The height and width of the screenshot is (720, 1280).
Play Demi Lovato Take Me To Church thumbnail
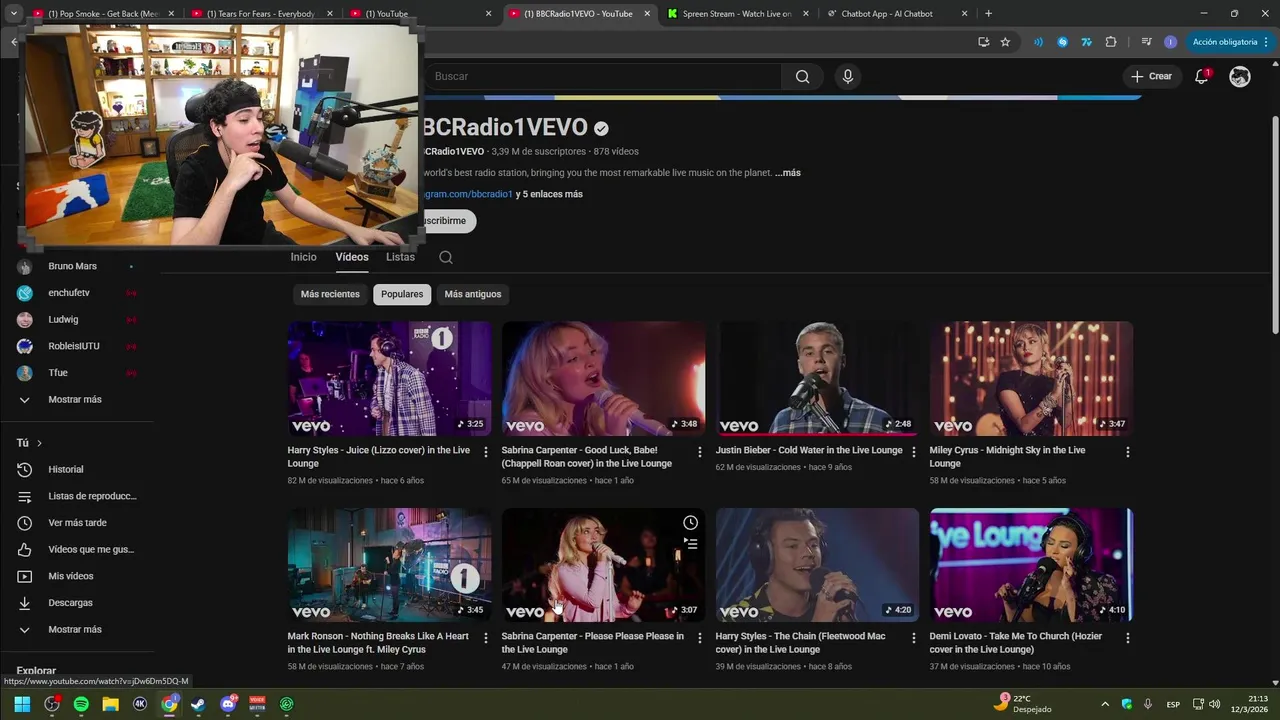point(1031,565)
